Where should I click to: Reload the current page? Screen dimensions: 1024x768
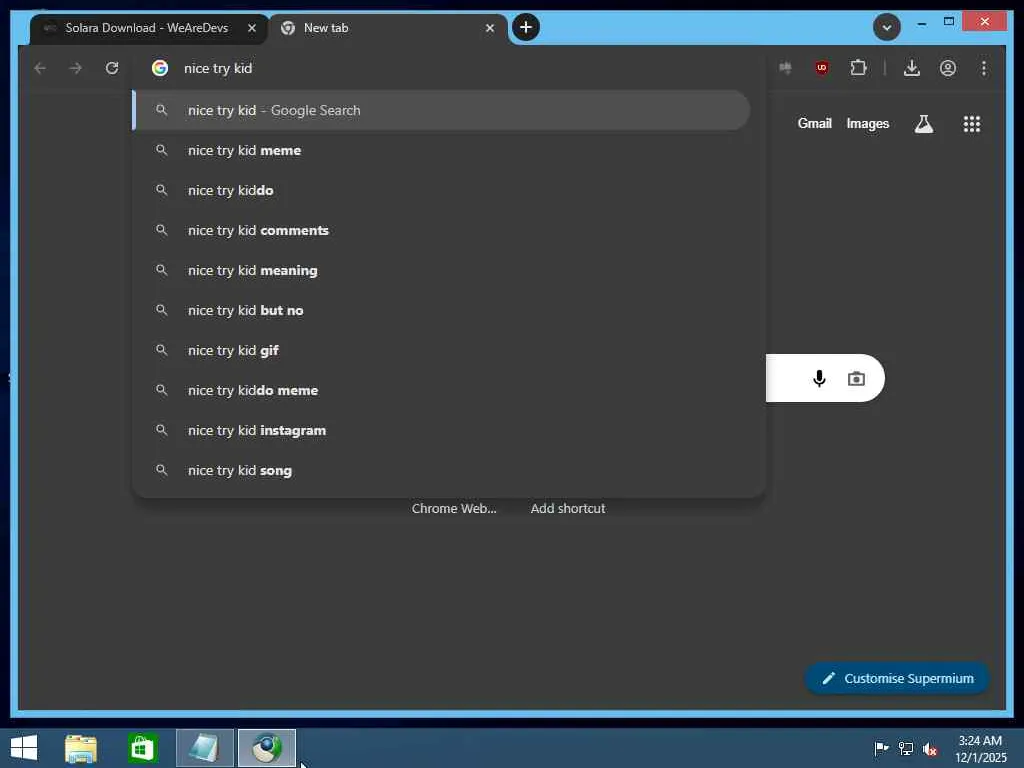112,68
